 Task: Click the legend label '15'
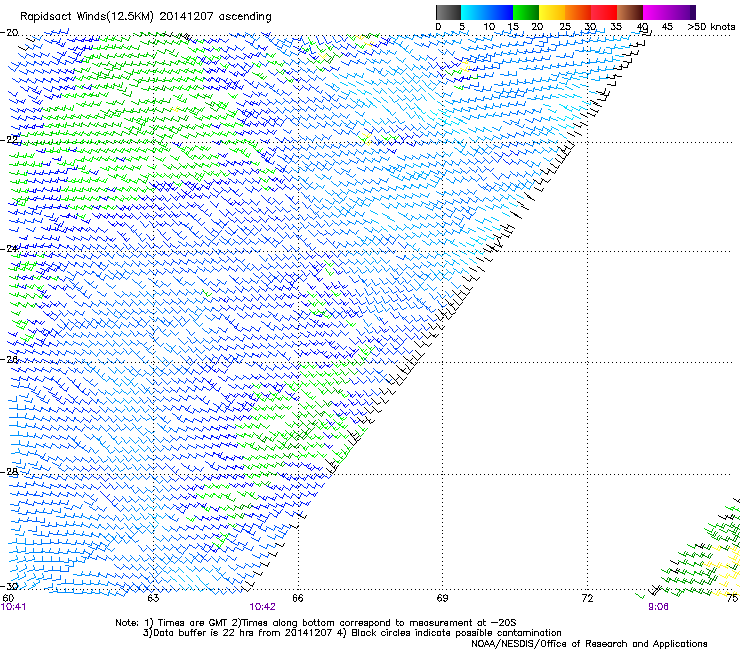(513, 27)
